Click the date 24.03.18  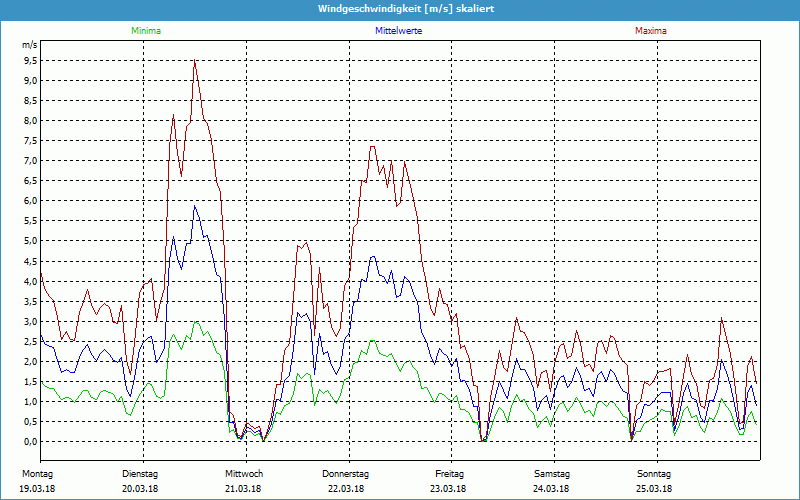(551, 489)
